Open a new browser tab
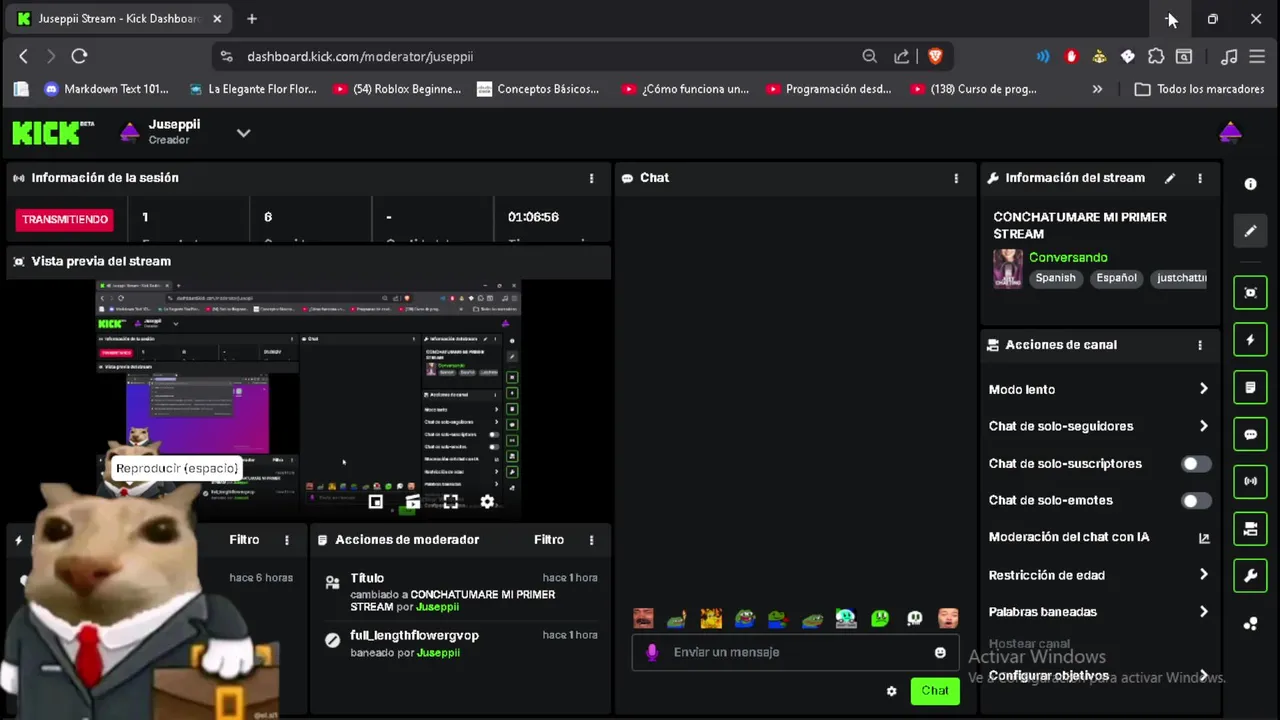This screenshot has height=720, width=1280. (x=252, y=19)
